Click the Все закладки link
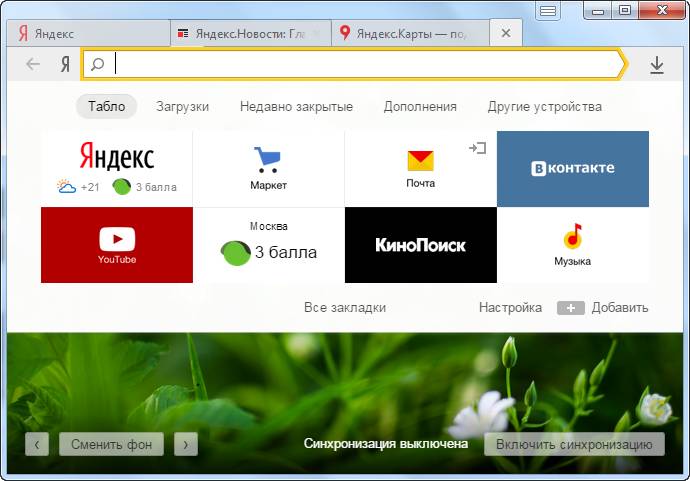The image size is (690, 481). (x=345, y=308)
